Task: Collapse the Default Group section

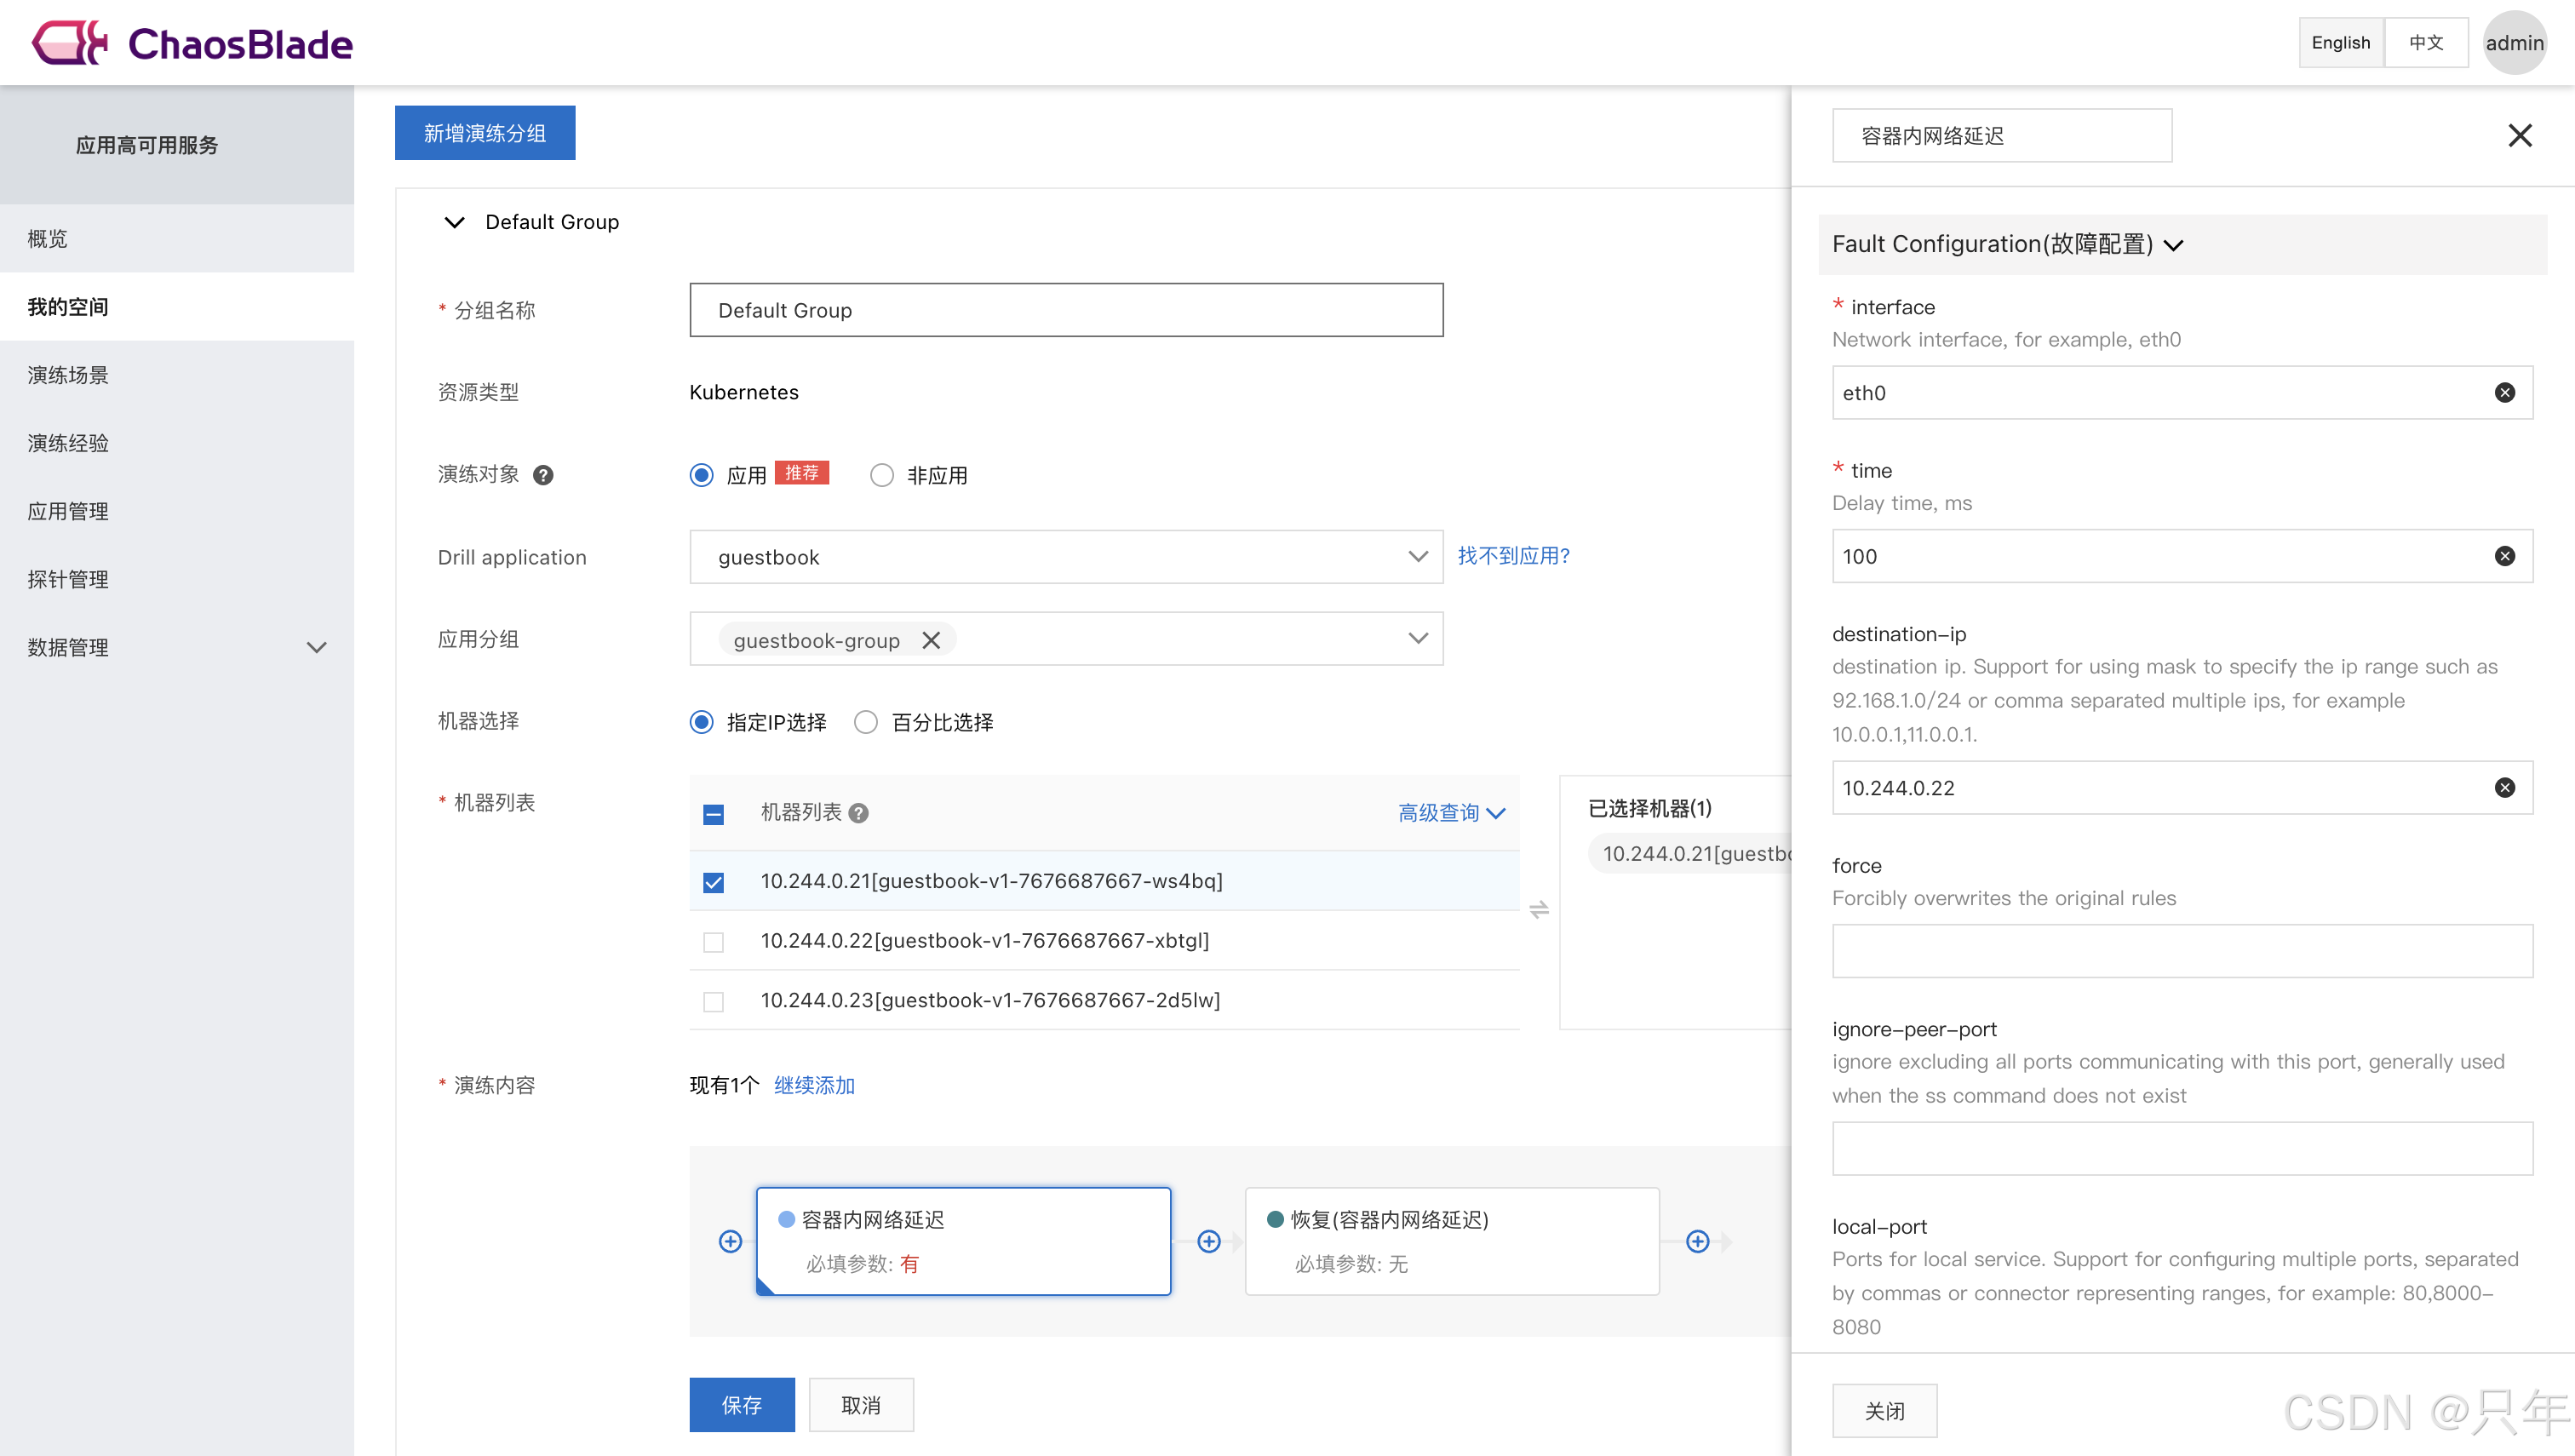Action: 454,222
